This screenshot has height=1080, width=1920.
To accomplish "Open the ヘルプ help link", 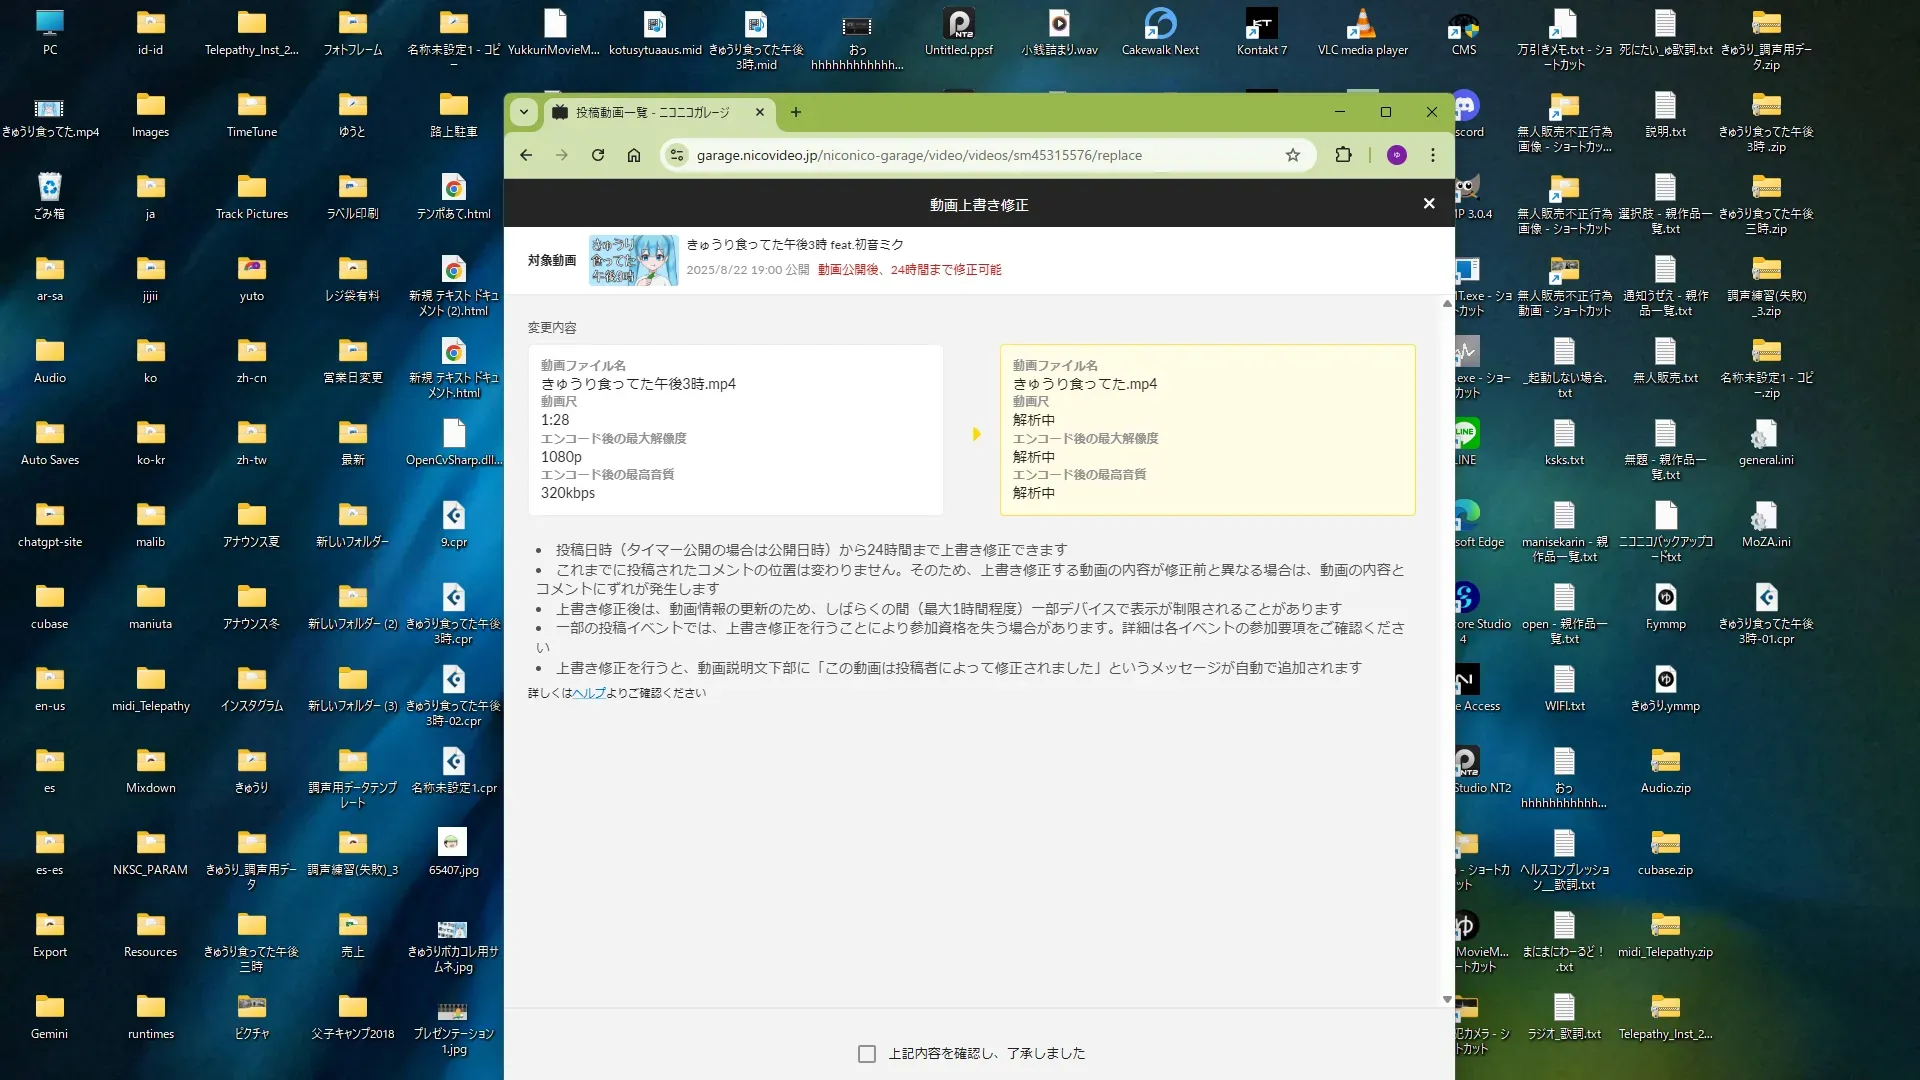I will coord(589,693).
